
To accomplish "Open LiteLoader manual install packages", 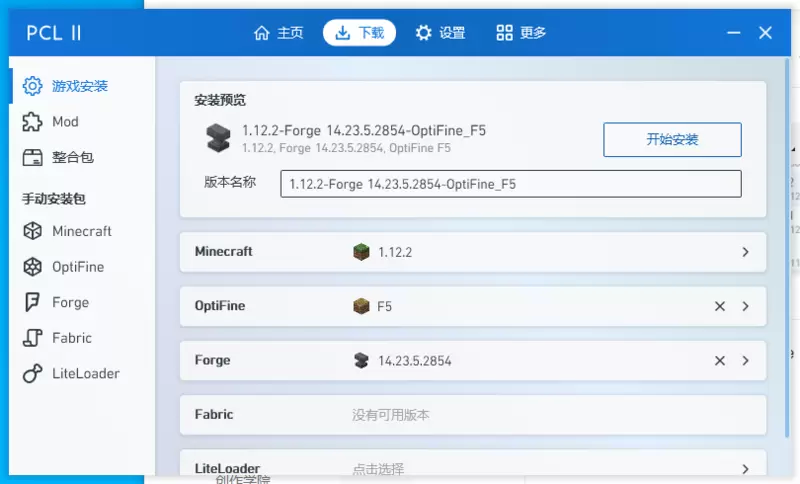I will 82,373.
